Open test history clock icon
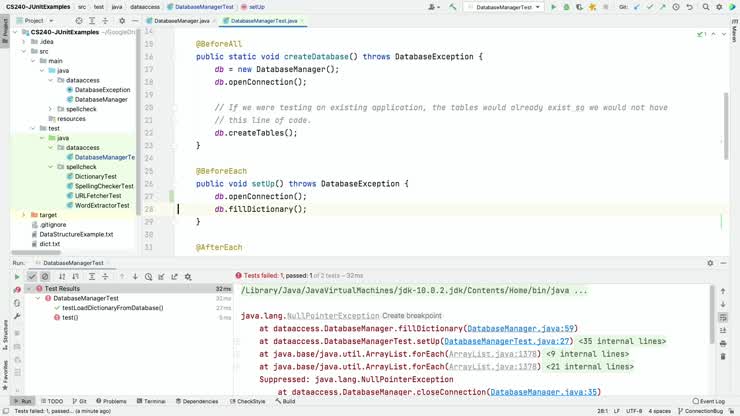Image resolution: width=740 pixels, height=416 pixels. (148, 277)
